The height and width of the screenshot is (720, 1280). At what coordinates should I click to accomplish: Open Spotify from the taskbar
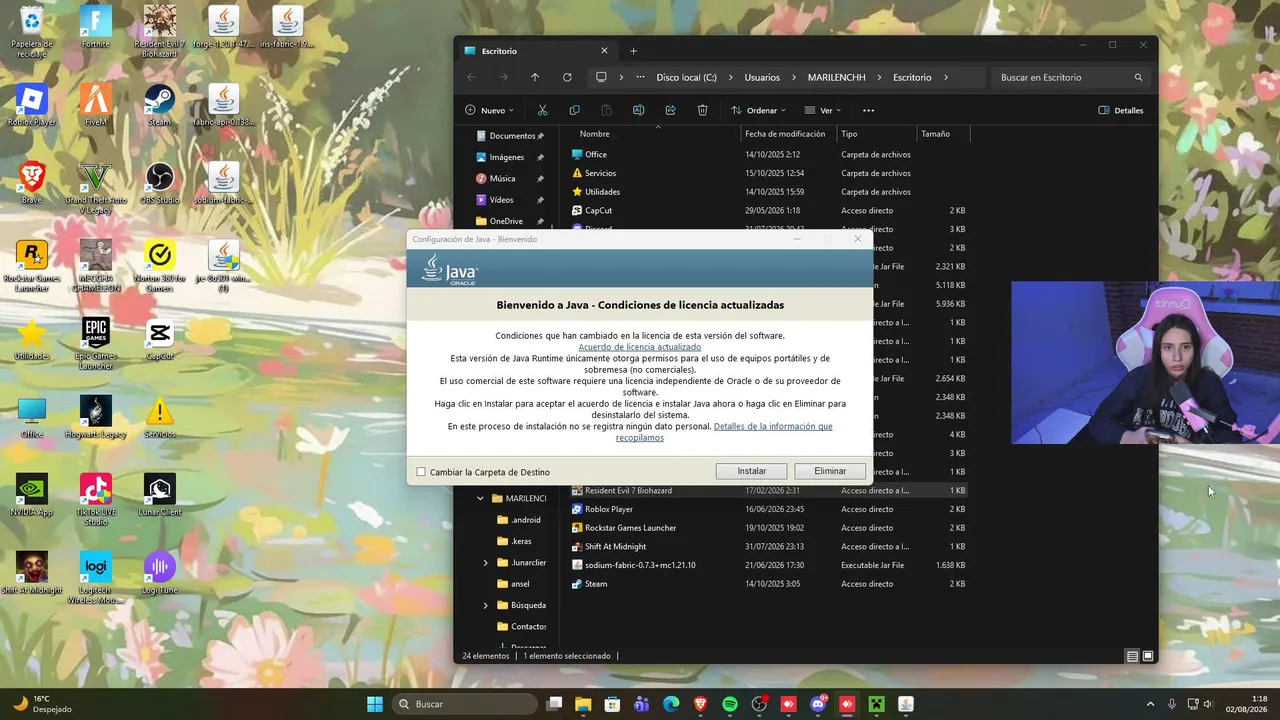click(x=730, y=704)
